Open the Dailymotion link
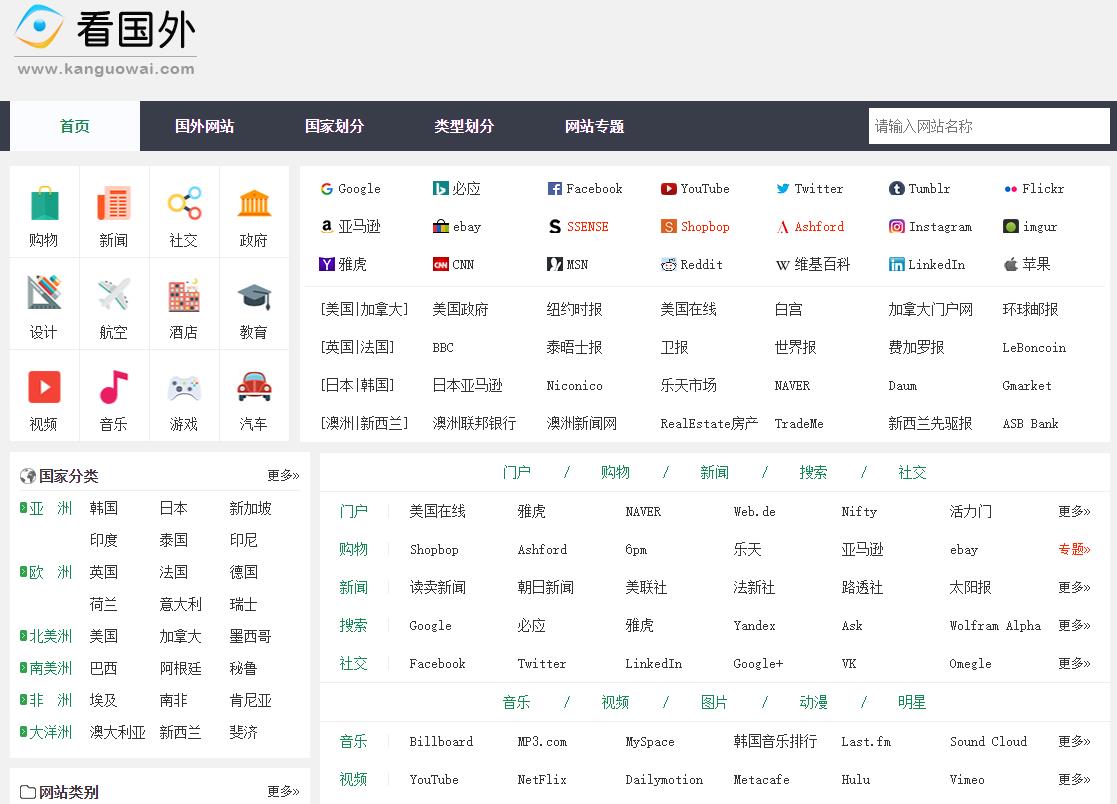This screenshot has width=1117, height=804. (664, 780)
